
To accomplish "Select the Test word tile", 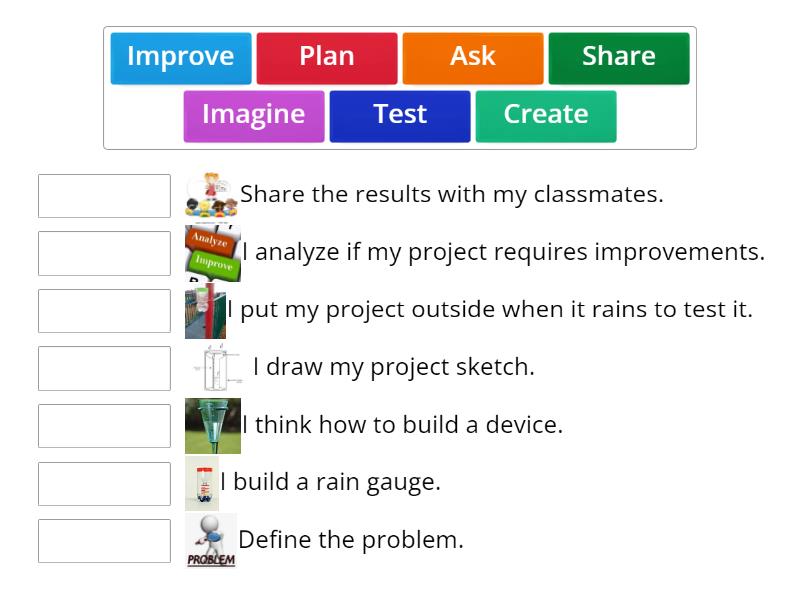I will (x=400, y=114).
